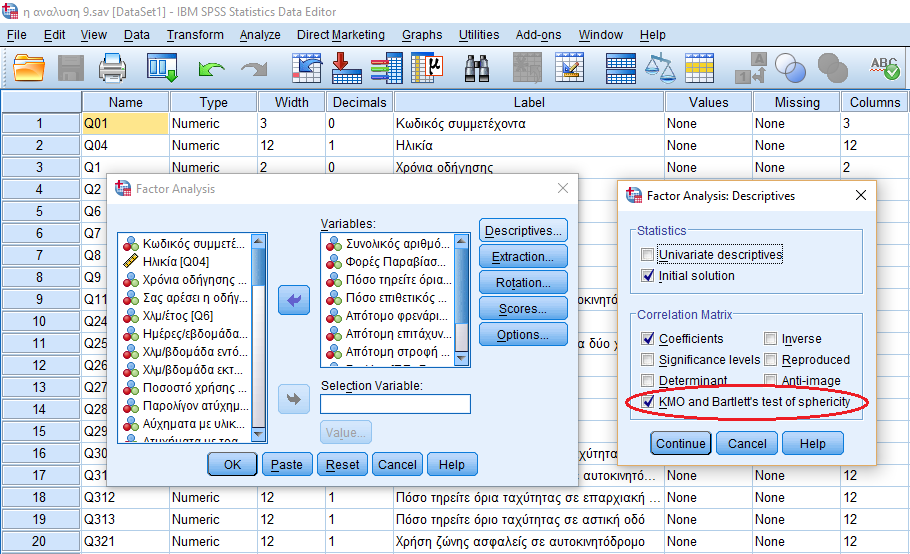Click down arrow of Variables list scrollbar
The image size is (910, 554).
pyautogui.click(x=461, y=358)
